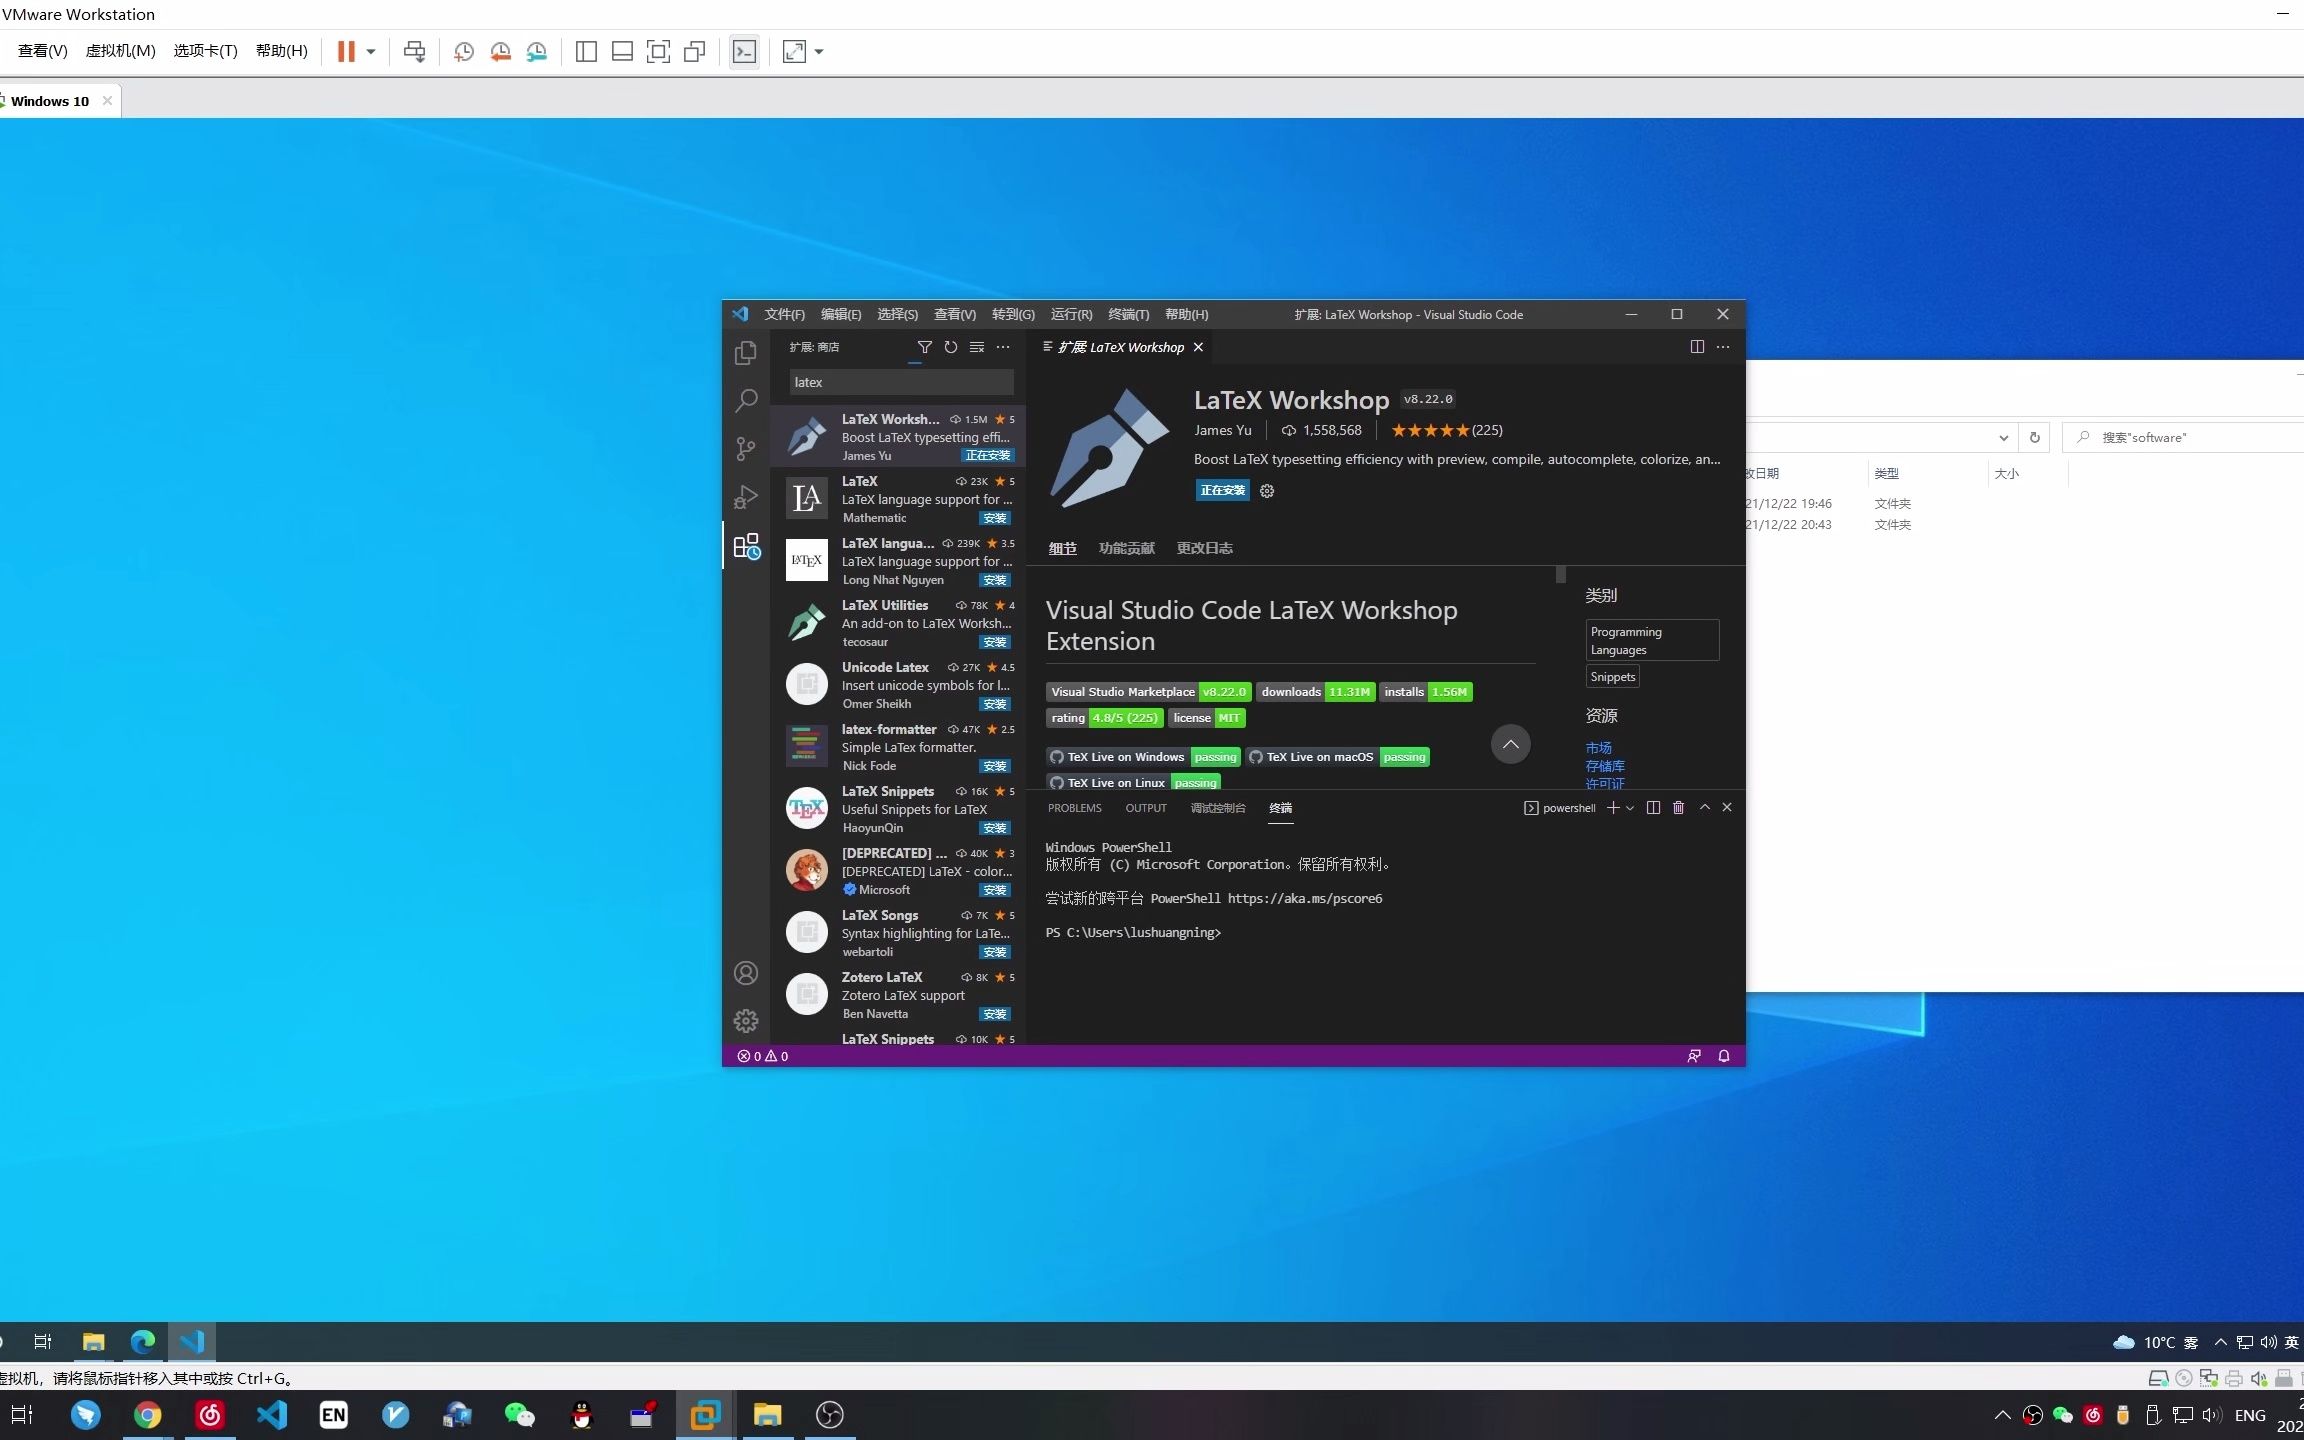This screenshot has height=1440, width=2304.
Task: Open the 终端 menu in menu bar
Action: coord(1128,314)
